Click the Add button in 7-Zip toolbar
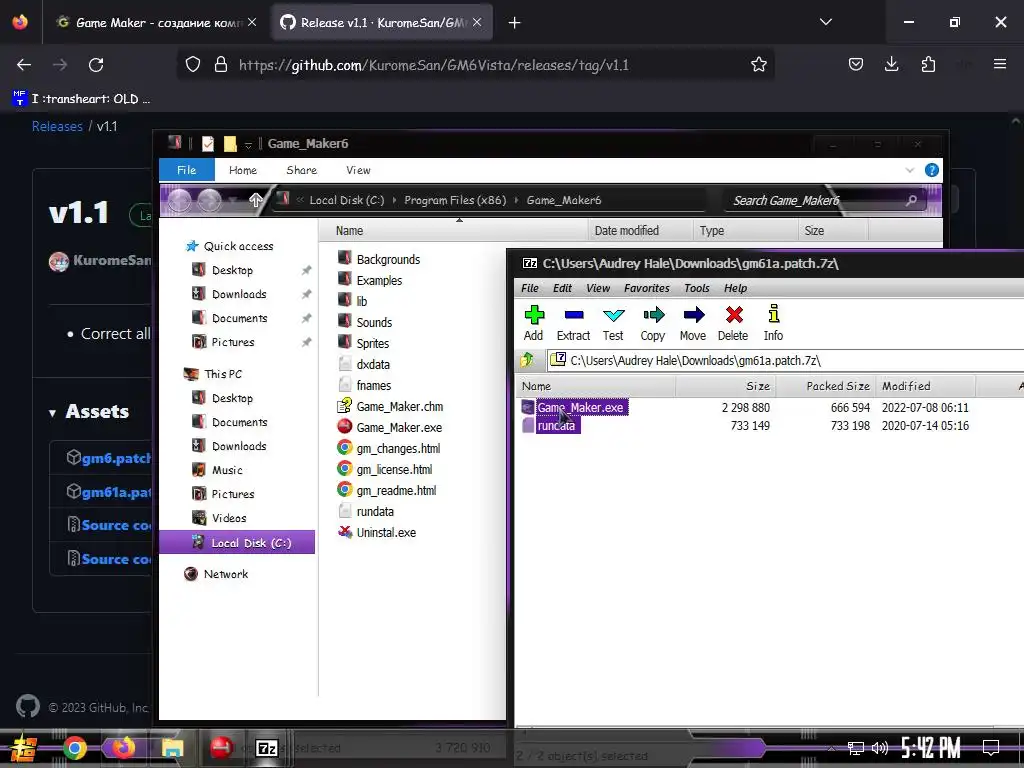 pos(534,323)
